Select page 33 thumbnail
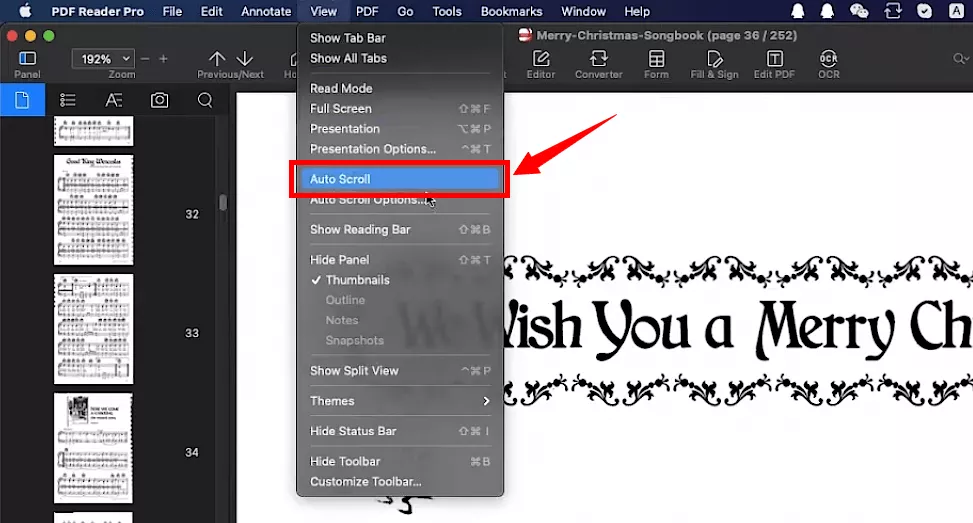The height and width of the screenshot is (523, 973). [x=94, y=329]
